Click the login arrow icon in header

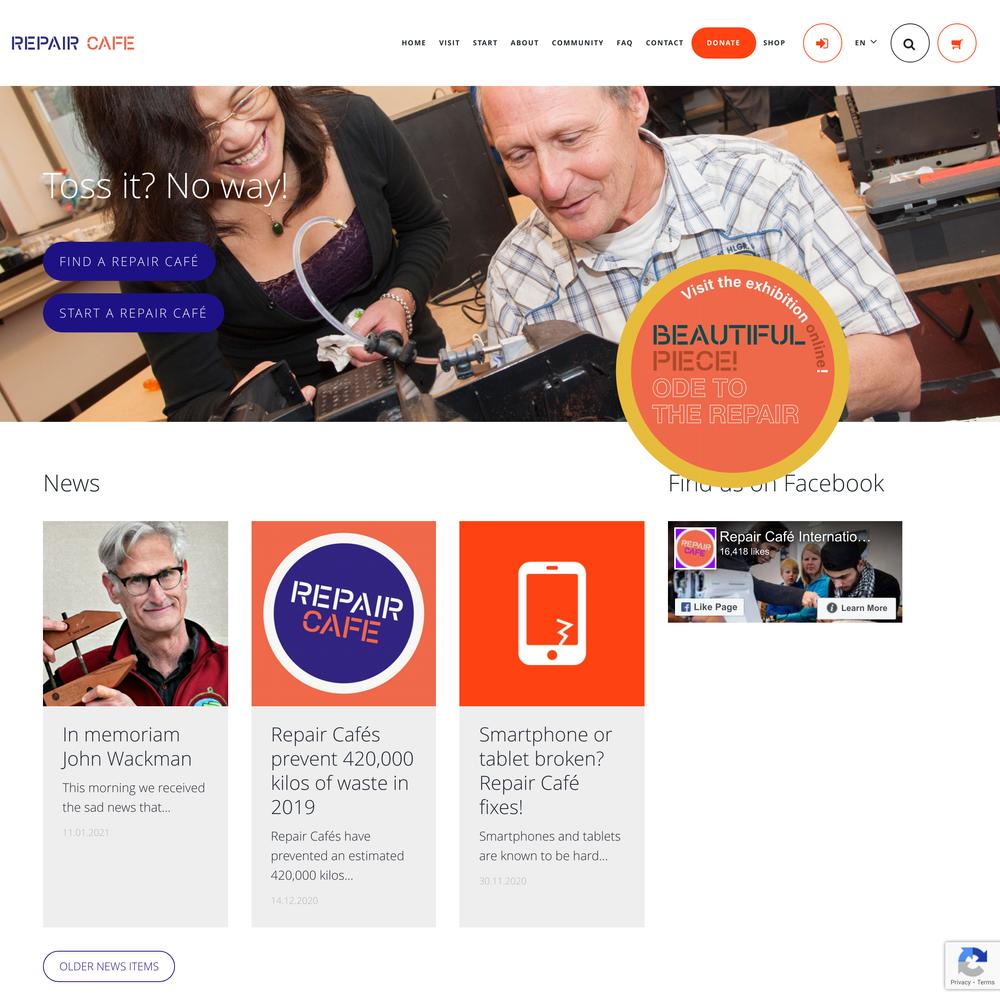click(x=822, y=43)
